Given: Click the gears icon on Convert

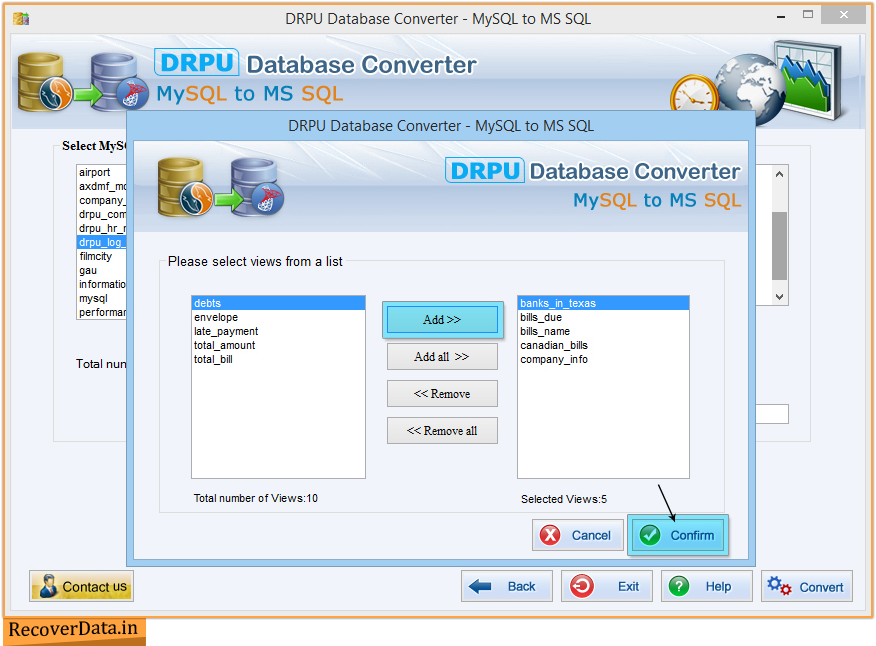Looking at the screenshot, I should [x=779, y=586].
